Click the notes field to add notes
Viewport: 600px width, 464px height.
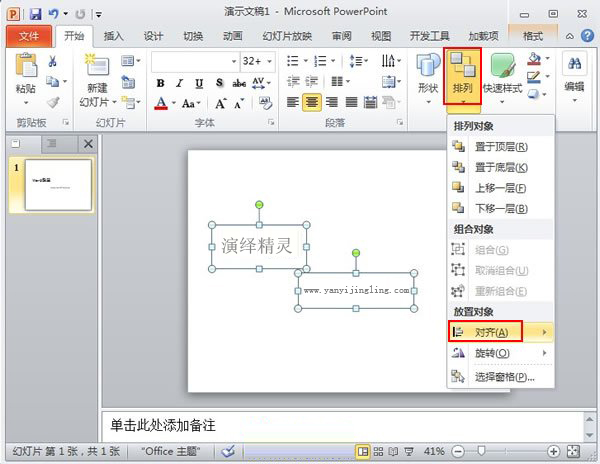[x=341, y=426]
